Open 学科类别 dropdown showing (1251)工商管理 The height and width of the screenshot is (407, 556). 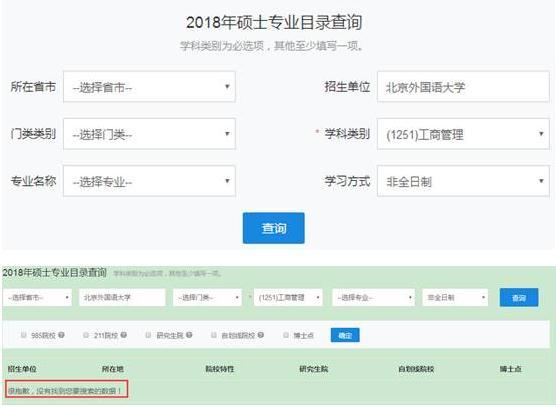[463, 134]
